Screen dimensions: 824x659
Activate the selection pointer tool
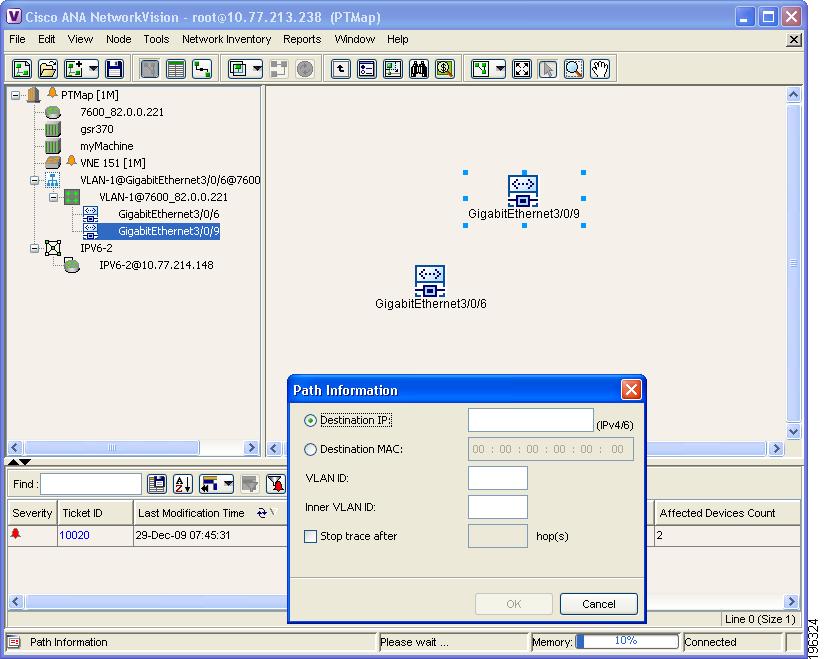coord(548,69)
